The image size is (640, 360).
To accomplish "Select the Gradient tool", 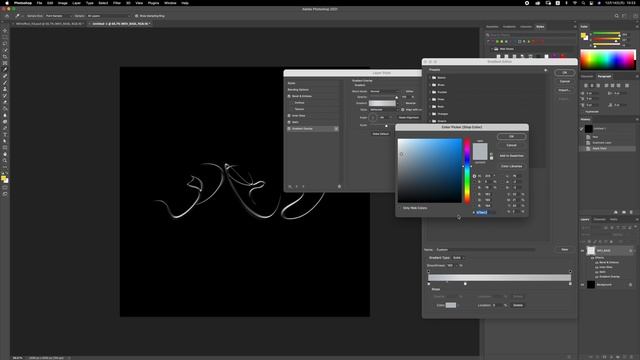I will point(5,109).
